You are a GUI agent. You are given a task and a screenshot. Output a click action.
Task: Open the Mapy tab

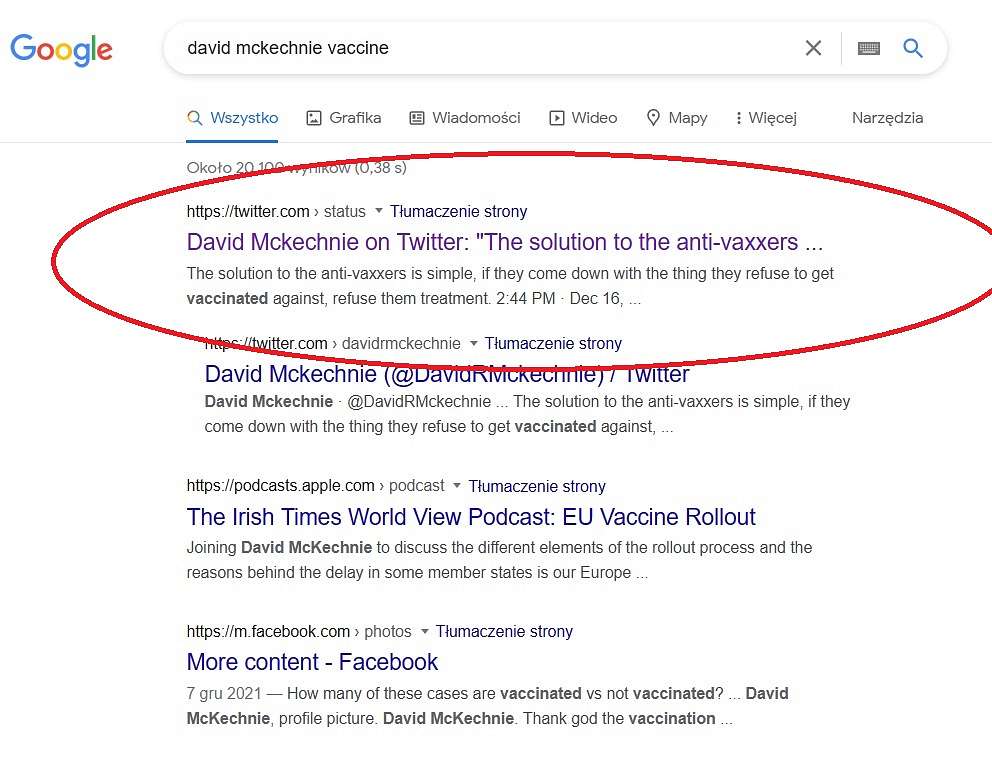tap(677, 118)
